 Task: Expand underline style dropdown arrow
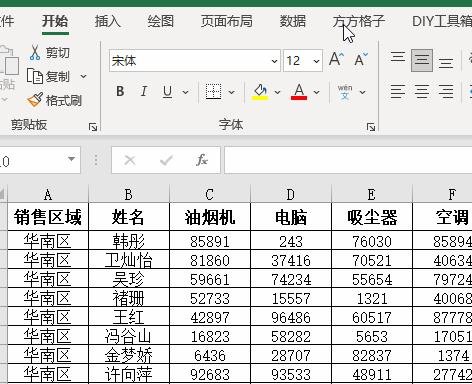click(x=185, y=92)
